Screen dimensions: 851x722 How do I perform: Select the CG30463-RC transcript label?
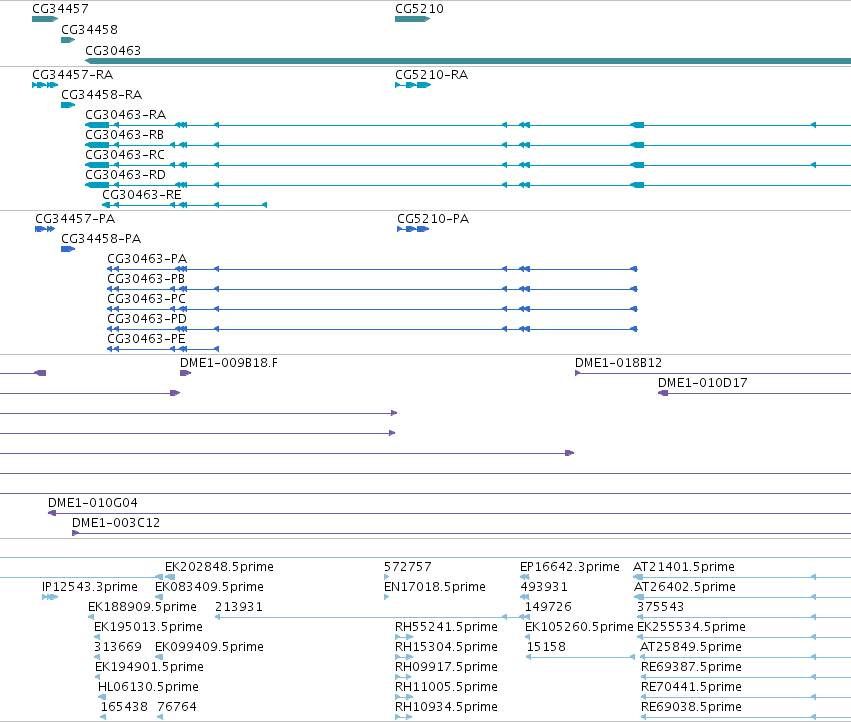[125, 154]
